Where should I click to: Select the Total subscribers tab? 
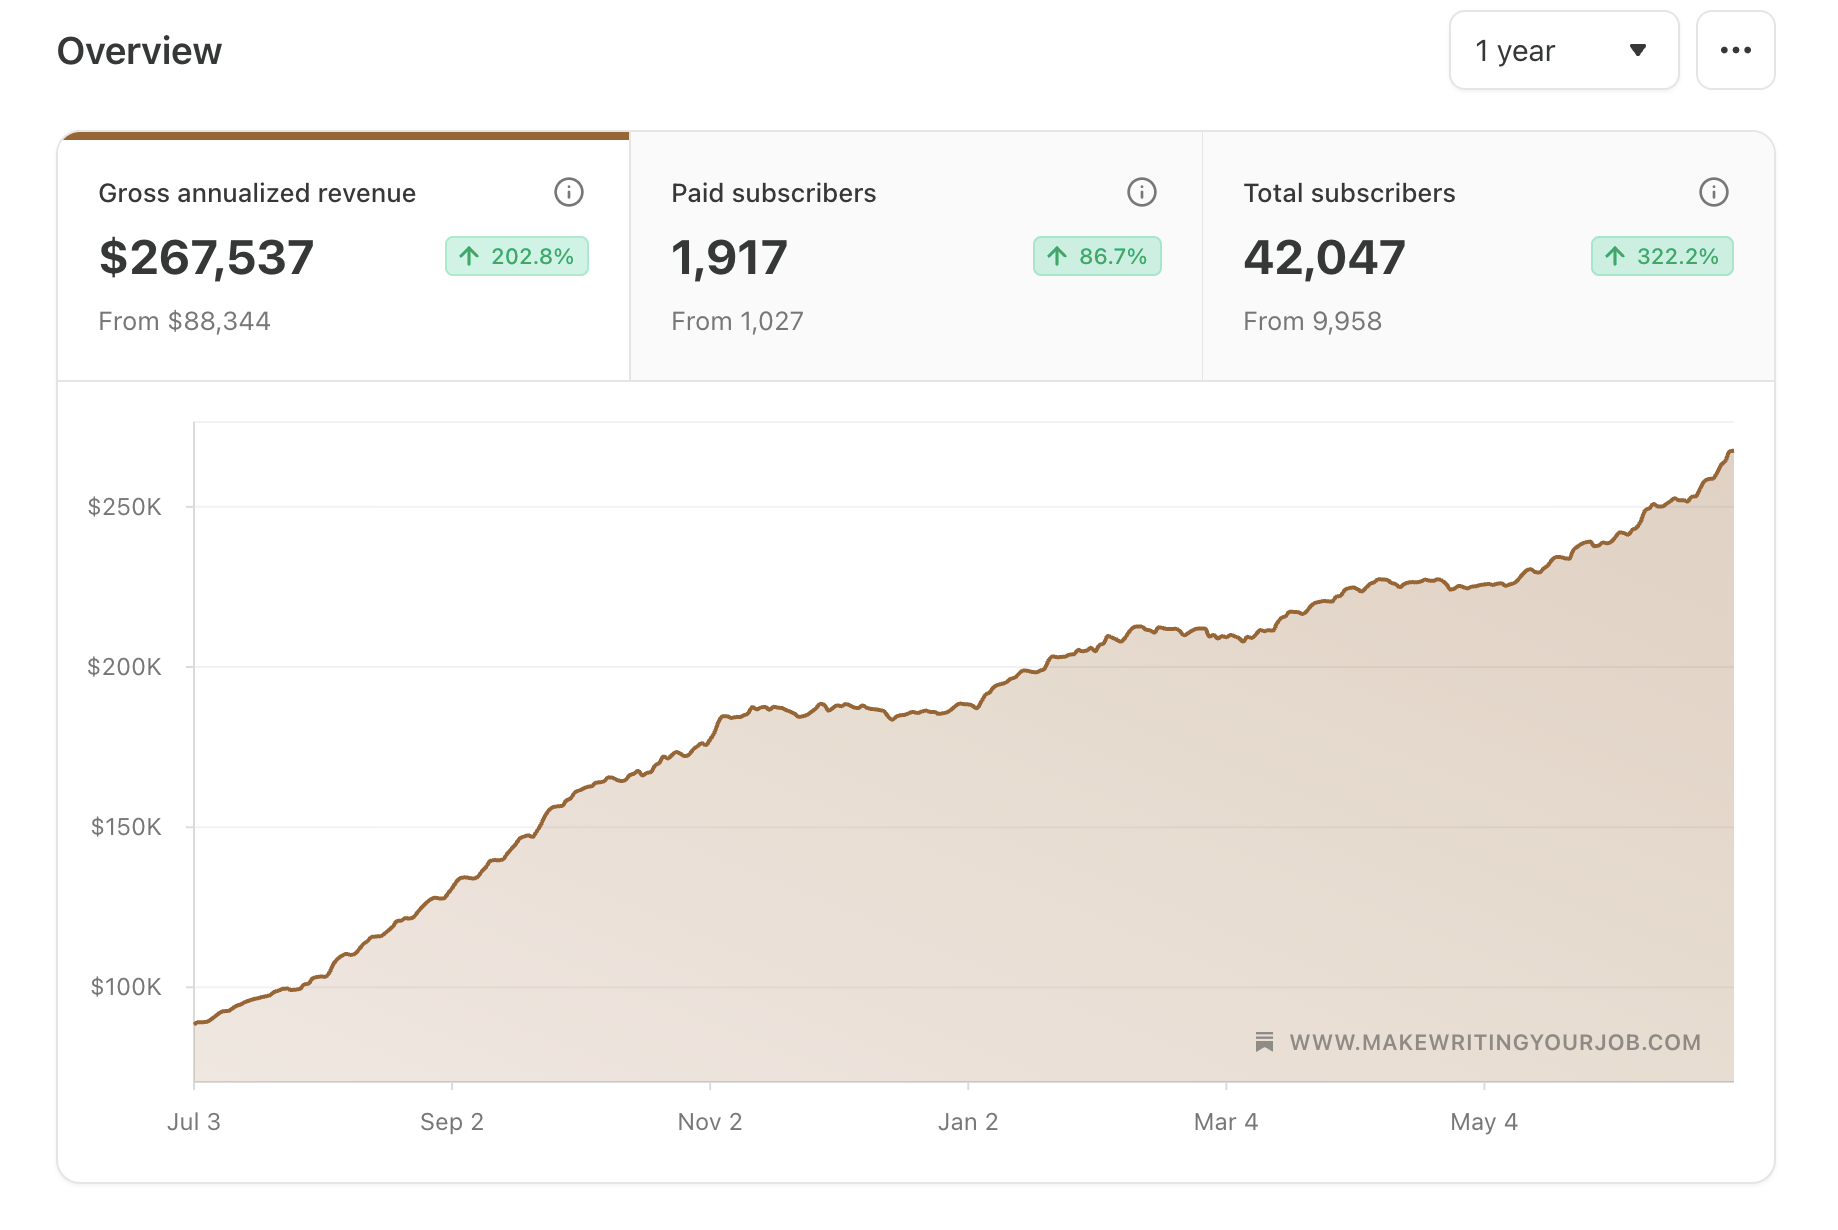(1488, 256)
